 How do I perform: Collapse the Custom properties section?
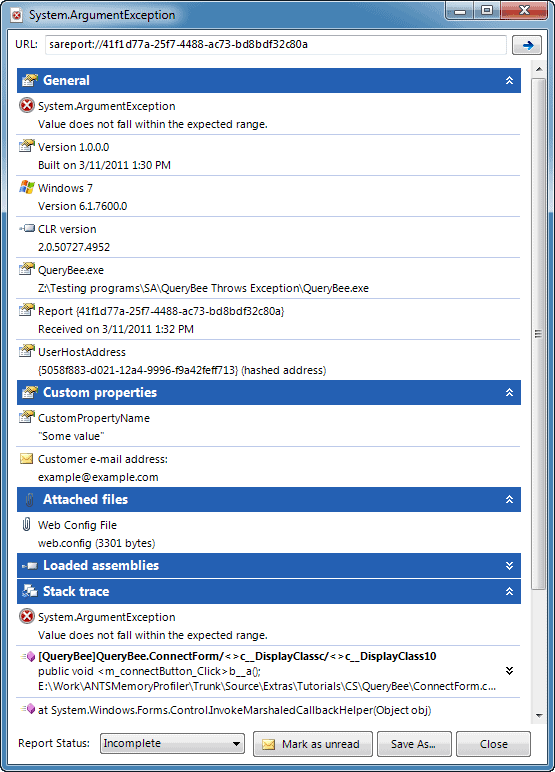click(x=509, y=392)
